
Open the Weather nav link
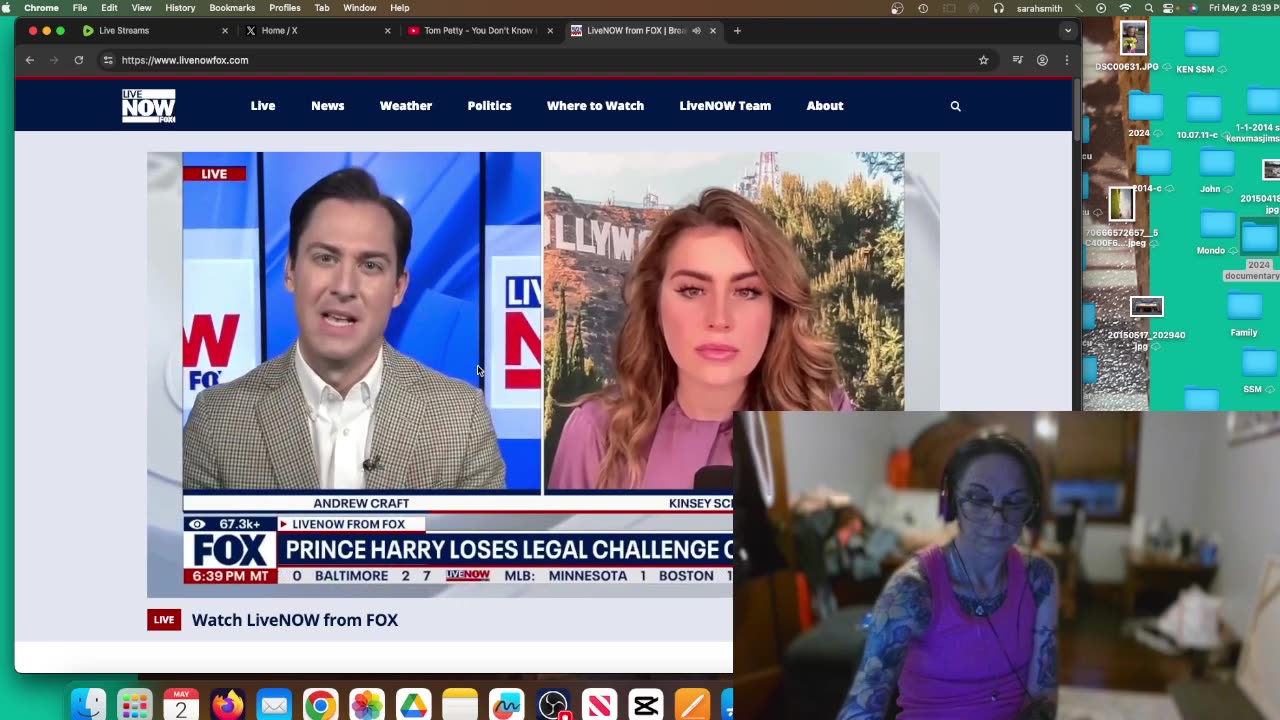(x=406, y=106)
